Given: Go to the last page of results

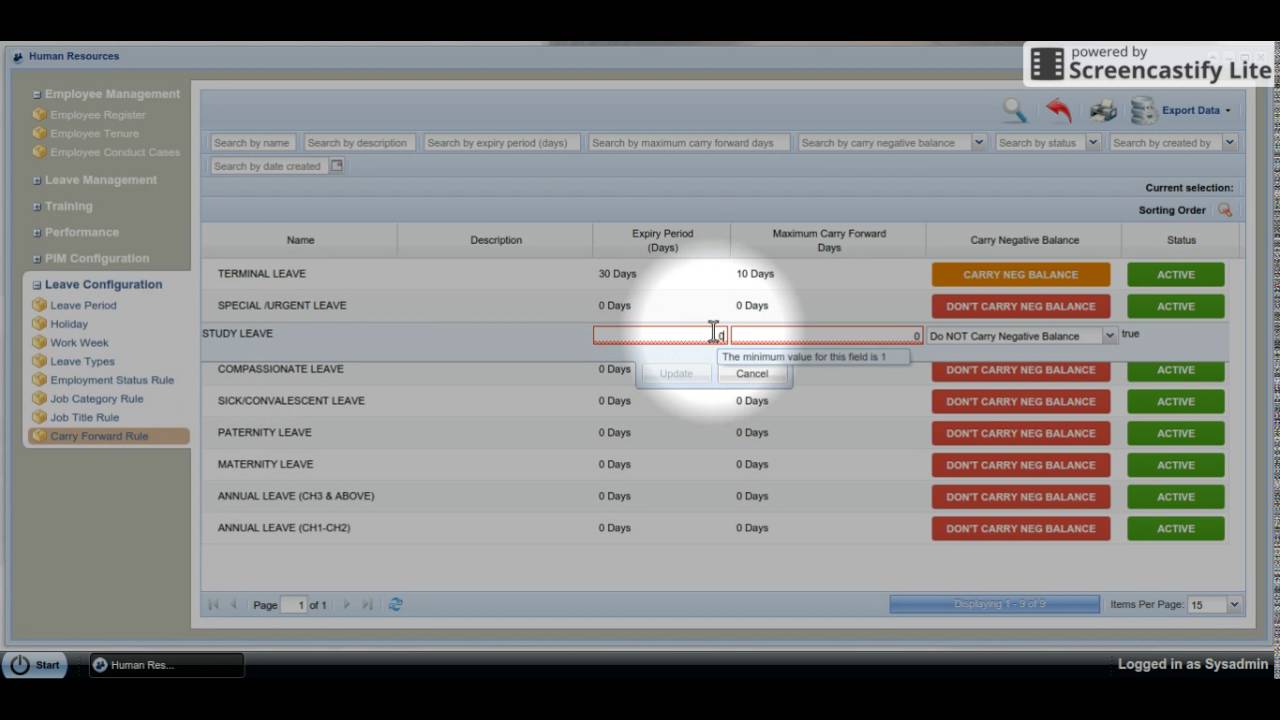Looking at the screenshot, I should (x=367, y=604).
